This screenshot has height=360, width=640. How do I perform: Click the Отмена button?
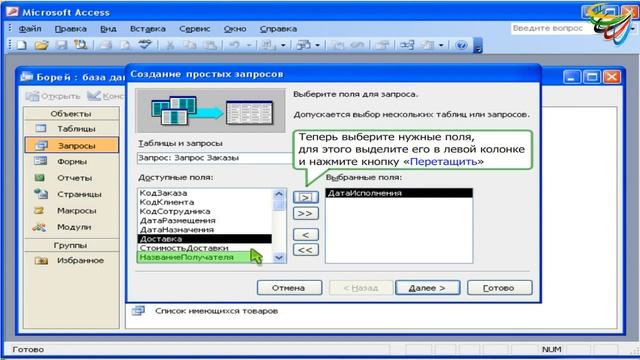click(x=289, y=288)
